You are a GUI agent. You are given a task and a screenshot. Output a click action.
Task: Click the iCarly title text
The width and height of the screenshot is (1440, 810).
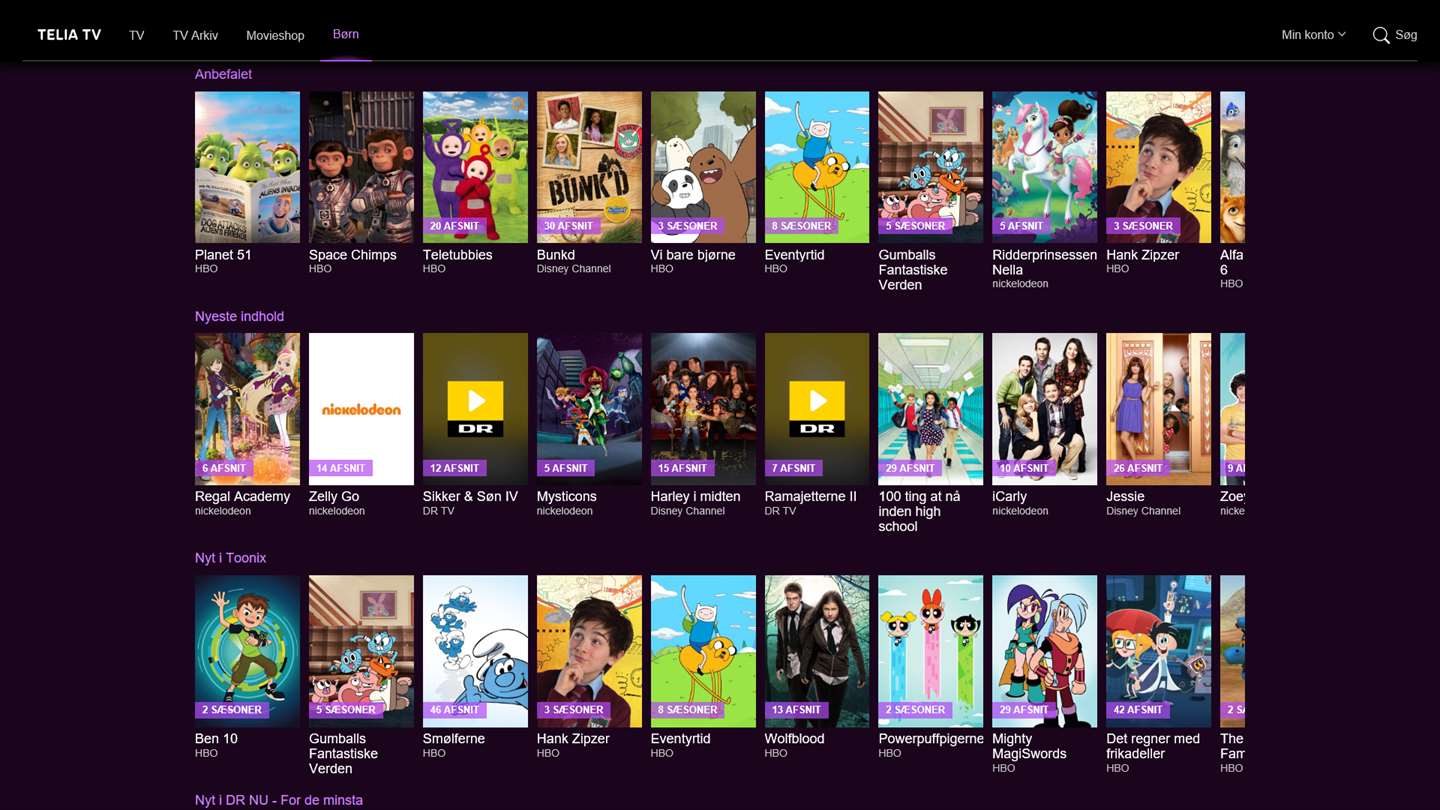point(1010,497)
